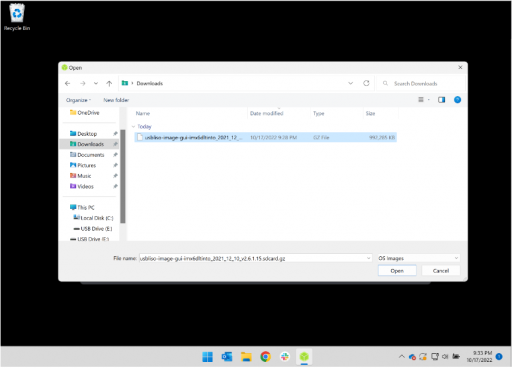This screenshot has height=368, width=512.
Task: Open the Organize menu
Action: (x=78, y=100)
